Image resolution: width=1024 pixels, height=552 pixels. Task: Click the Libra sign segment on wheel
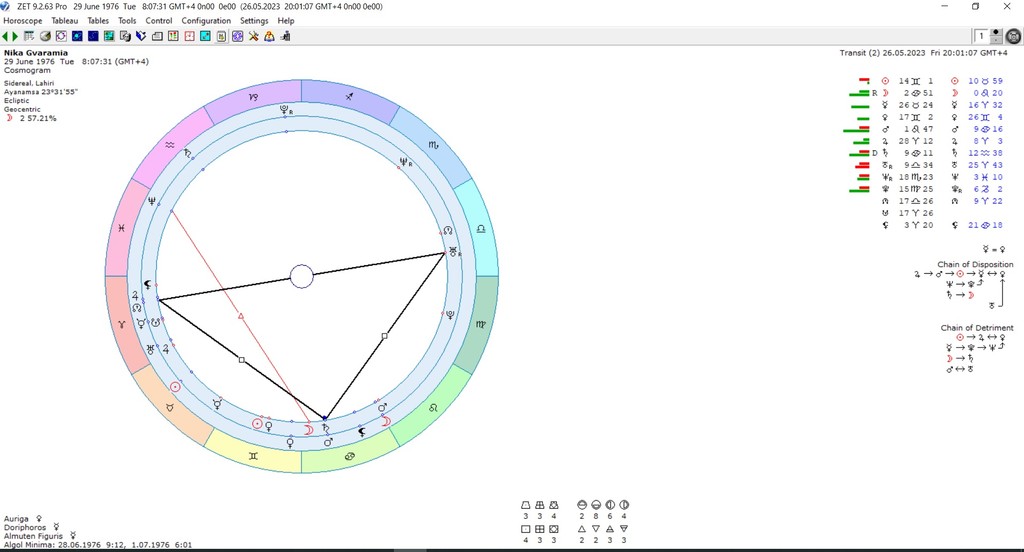(481, 229)
